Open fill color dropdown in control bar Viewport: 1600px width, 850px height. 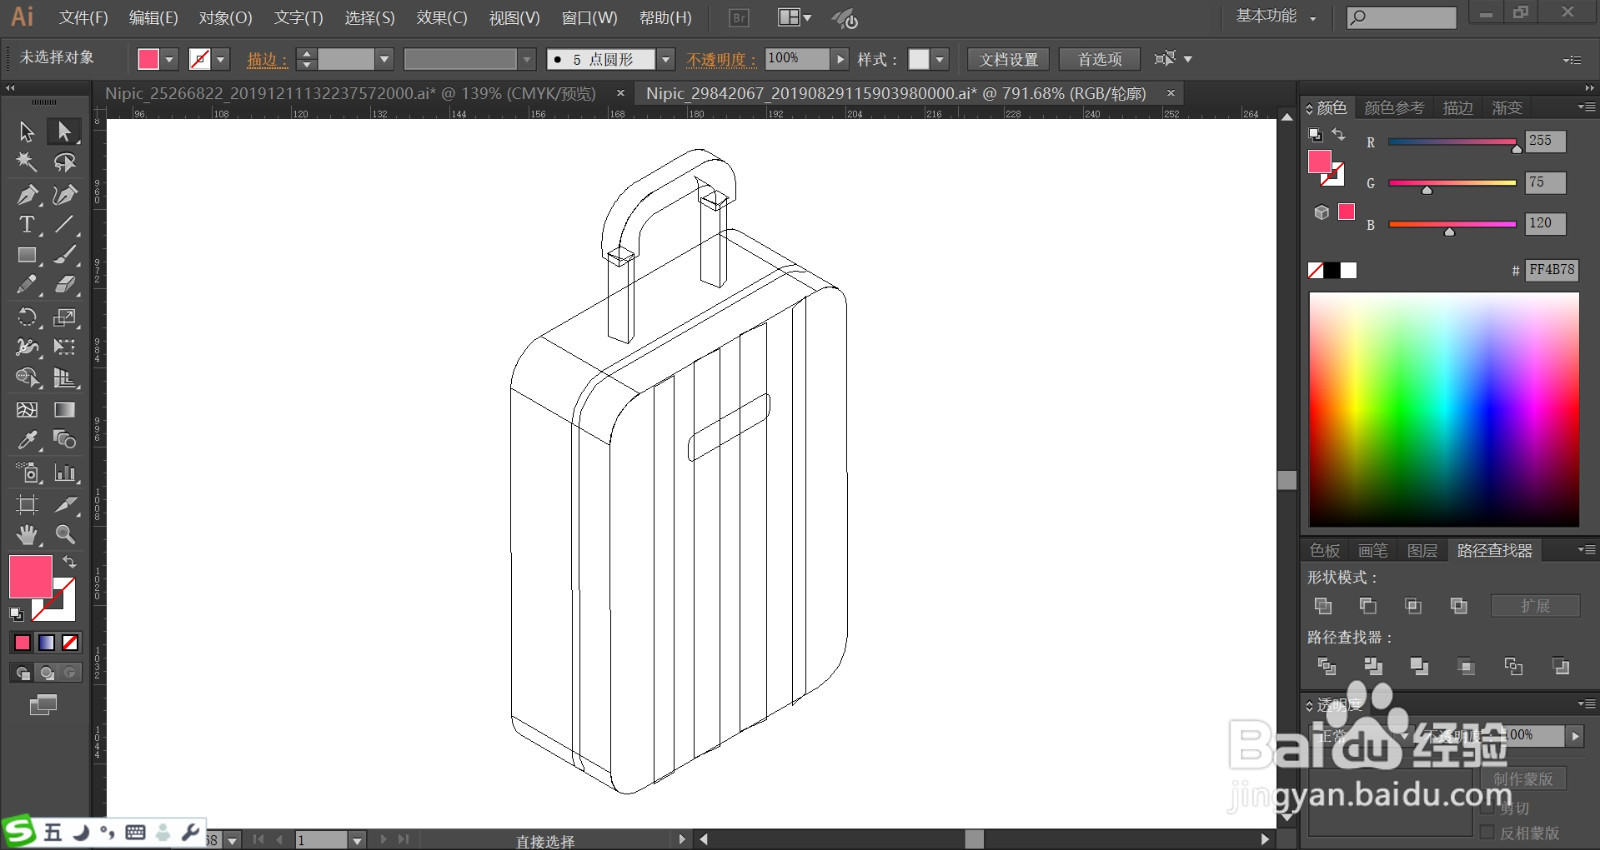tap(169, 60)
